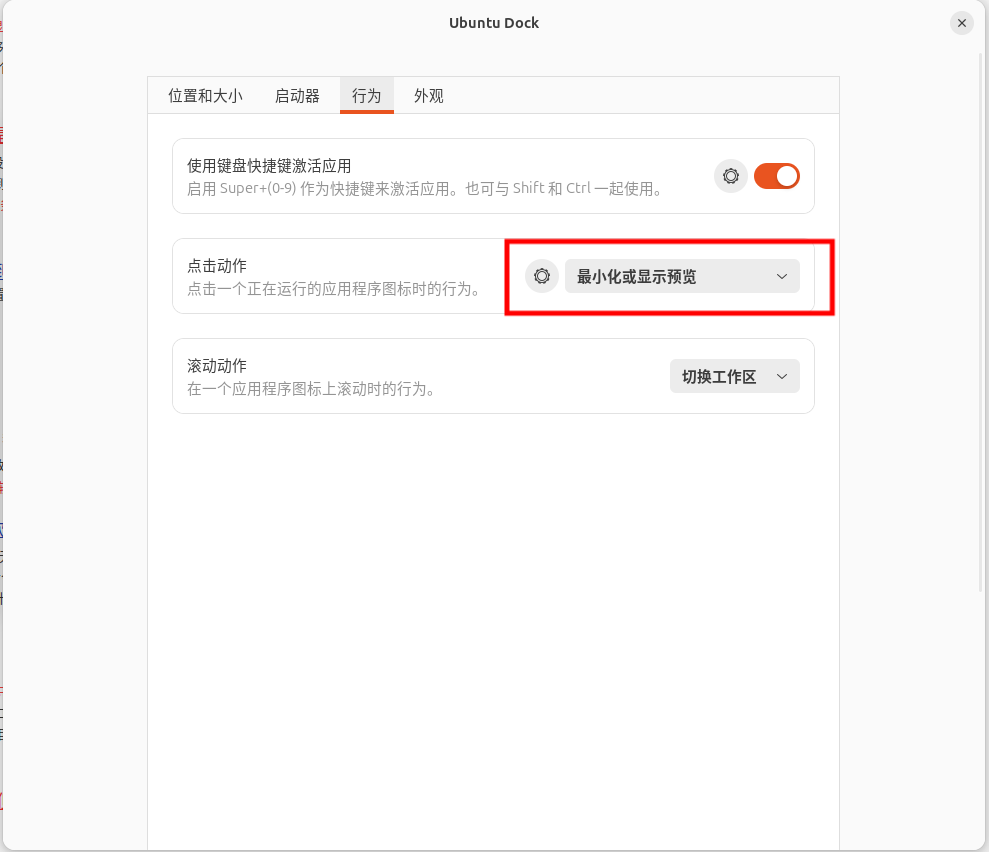The width and height of the screenshot is (989, 852).
Task: Click the Super+(0-9) shortcut description text
Action: click(x=425, y=188)
